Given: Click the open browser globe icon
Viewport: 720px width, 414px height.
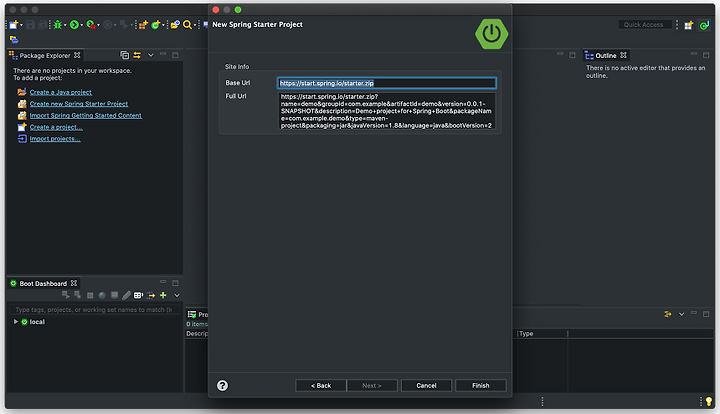Looking at the screenshot, I should point(102,296).
